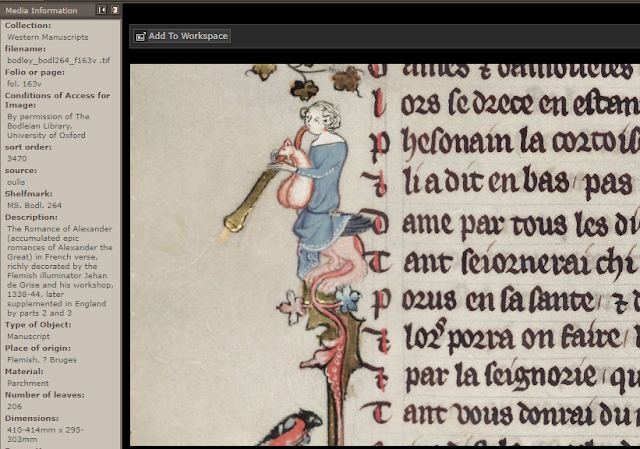Select the 'Western Manuscripts' collection value
Screen dimensions: 640x449
[47, 37]
